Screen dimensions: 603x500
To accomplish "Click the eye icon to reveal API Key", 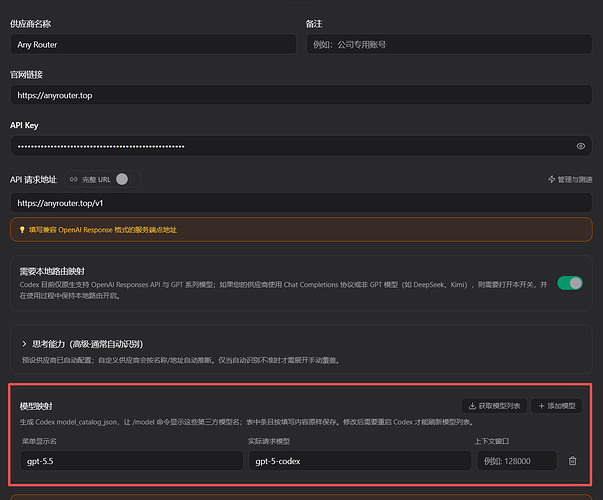I will pyautogui.click(x=581, y=146).
